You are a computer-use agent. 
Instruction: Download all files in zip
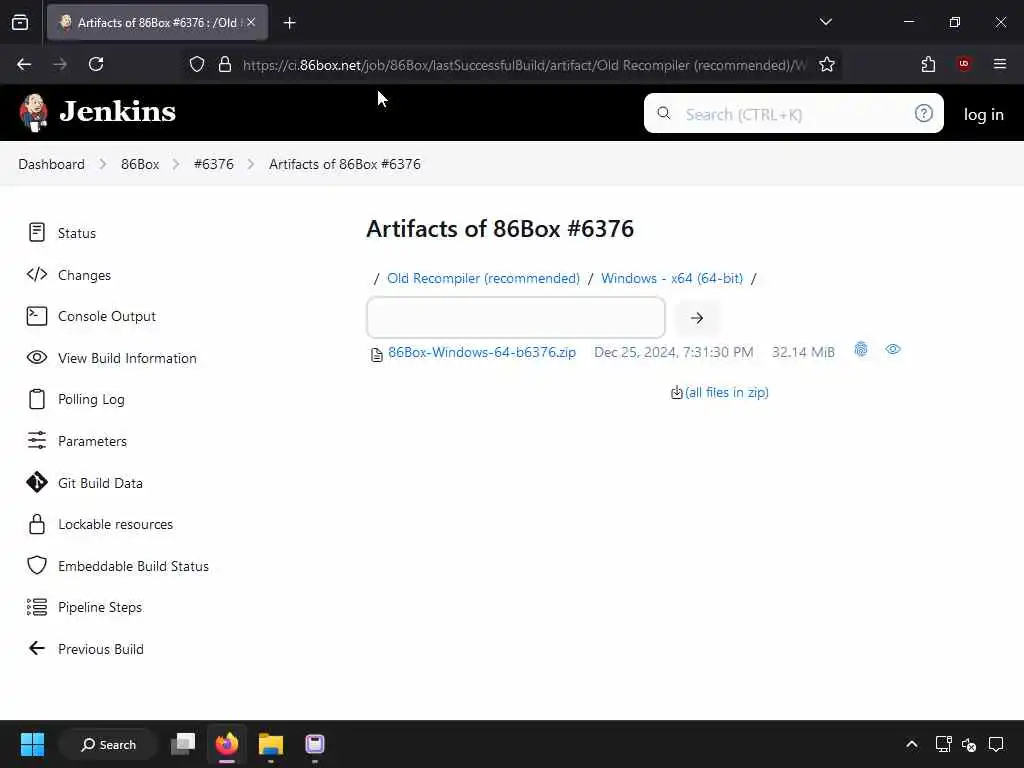[727, 392]
